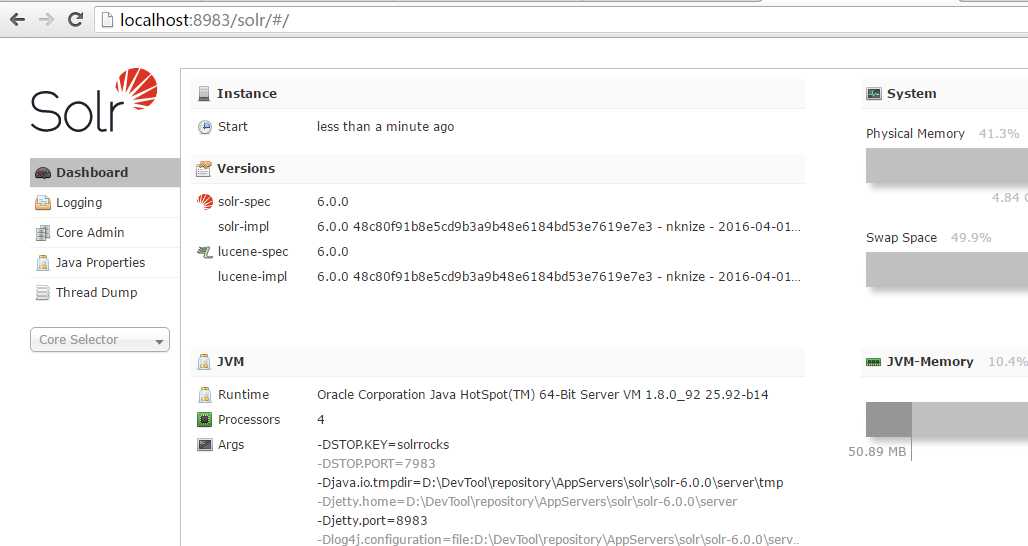The image size is (1028, 546).
Task: Click the Solr sun logo
Action: coord(137,88)
